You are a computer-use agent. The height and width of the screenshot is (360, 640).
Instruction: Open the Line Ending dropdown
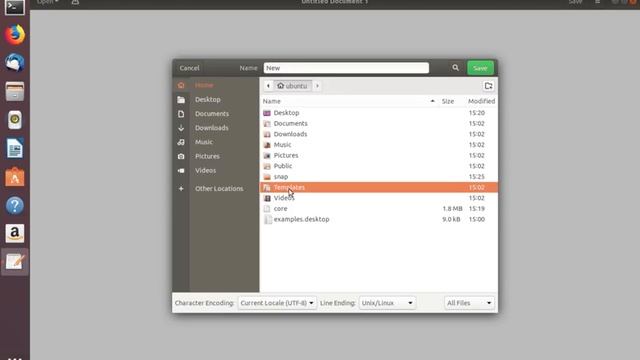(x=387, y=303)
